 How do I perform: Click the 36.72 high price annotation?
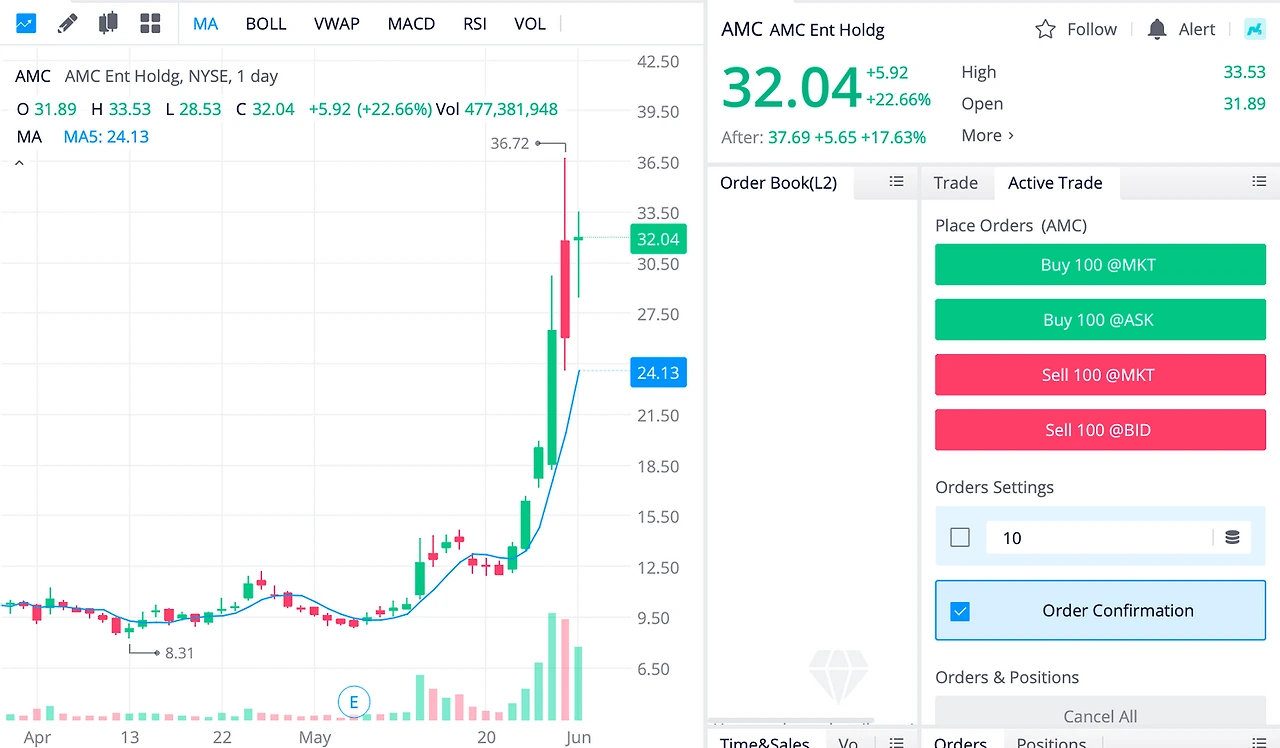pyautogui.click(x=510, y=143)
